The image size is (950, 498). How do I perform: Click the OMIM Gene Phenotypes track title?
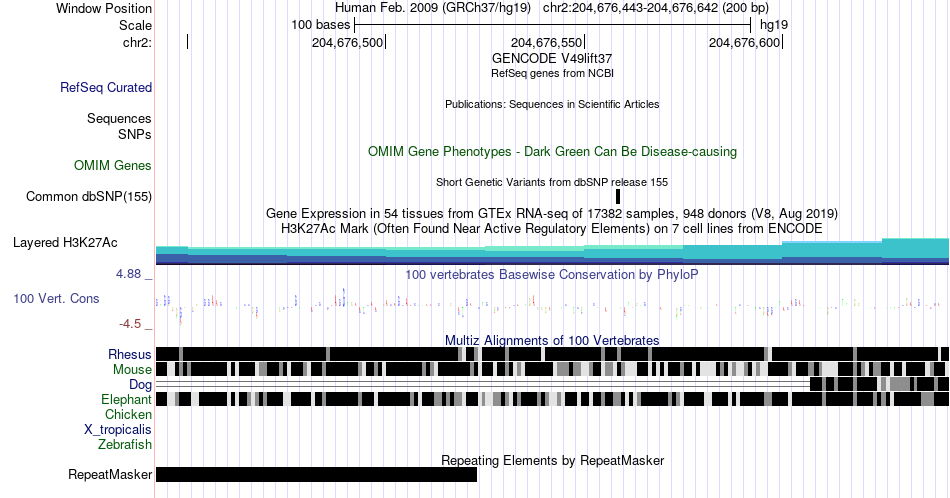click(552, 151)
